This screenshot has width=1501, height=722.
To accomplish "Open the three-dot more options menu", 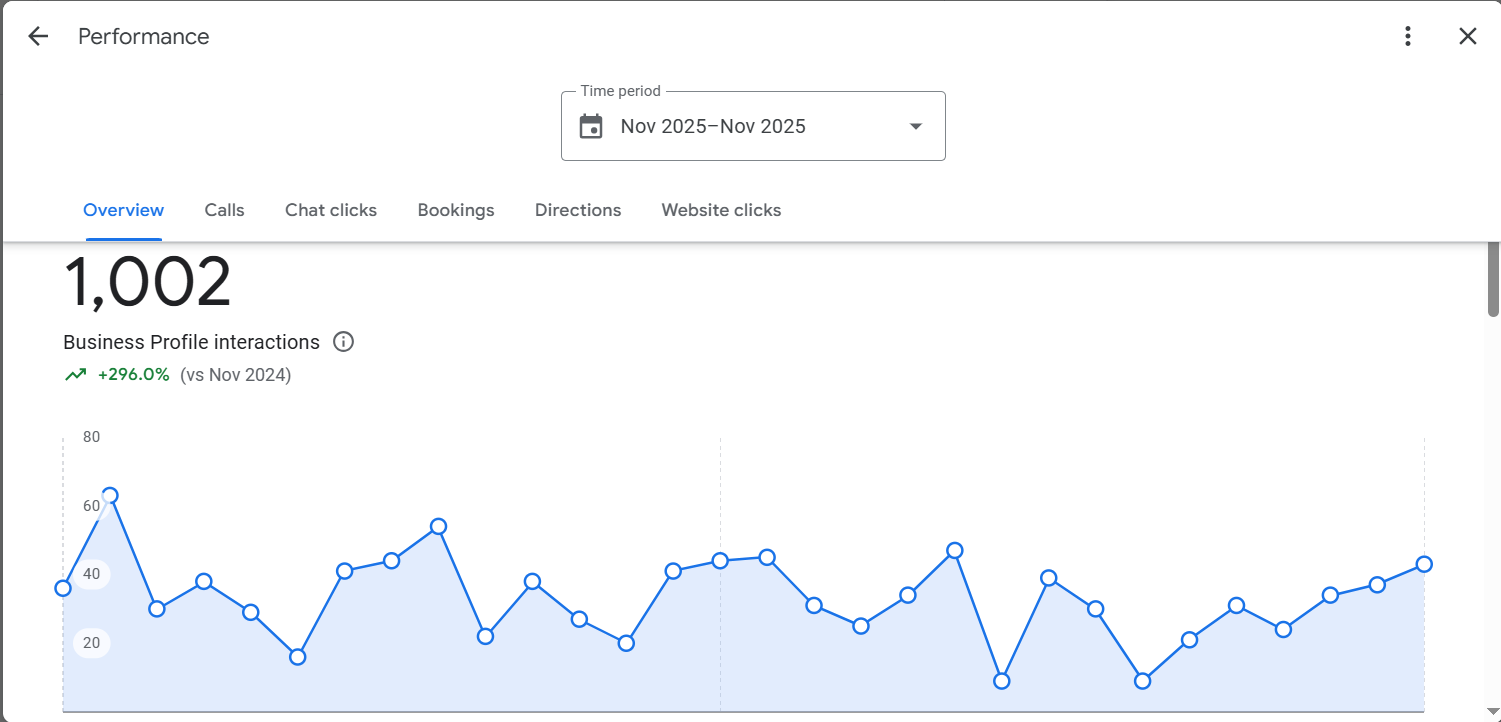I will coord(1408,37).
